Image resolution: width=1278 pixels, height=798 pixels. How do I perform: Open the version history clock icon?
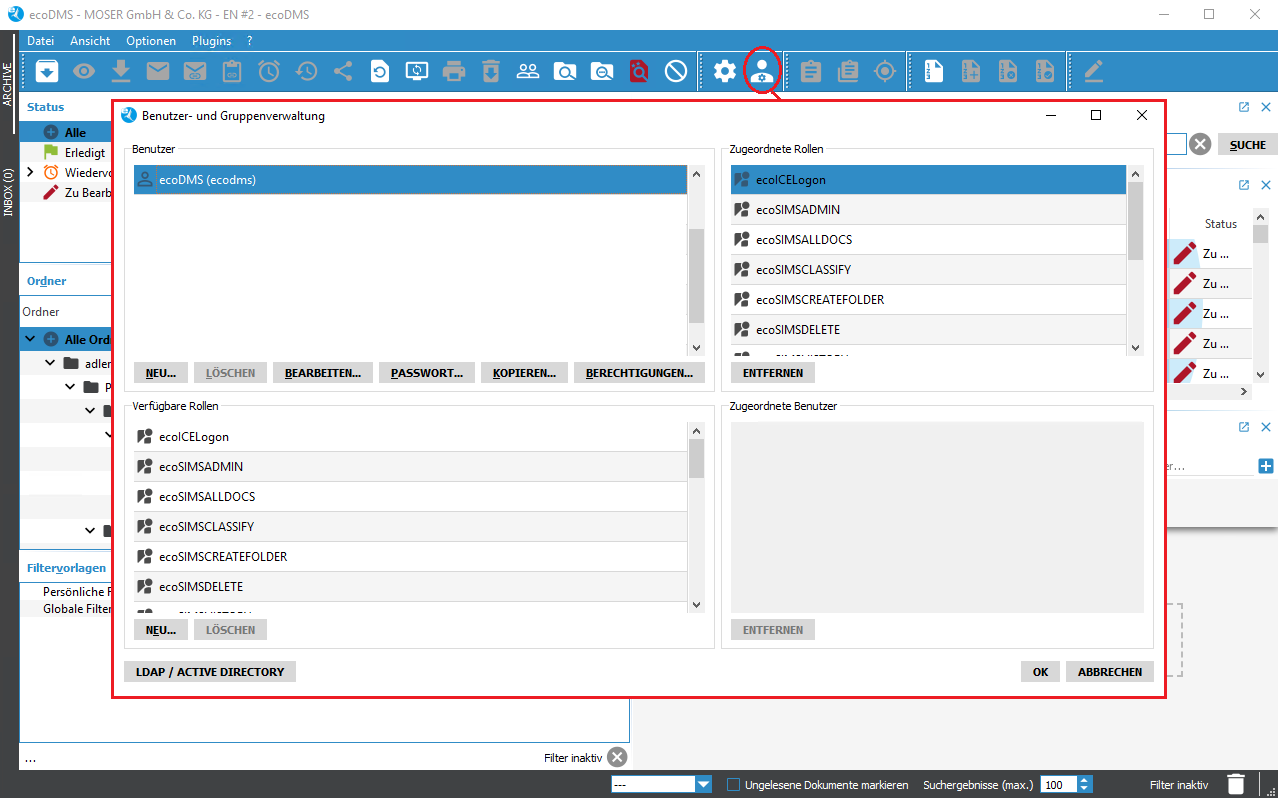(x=306, y=71)
